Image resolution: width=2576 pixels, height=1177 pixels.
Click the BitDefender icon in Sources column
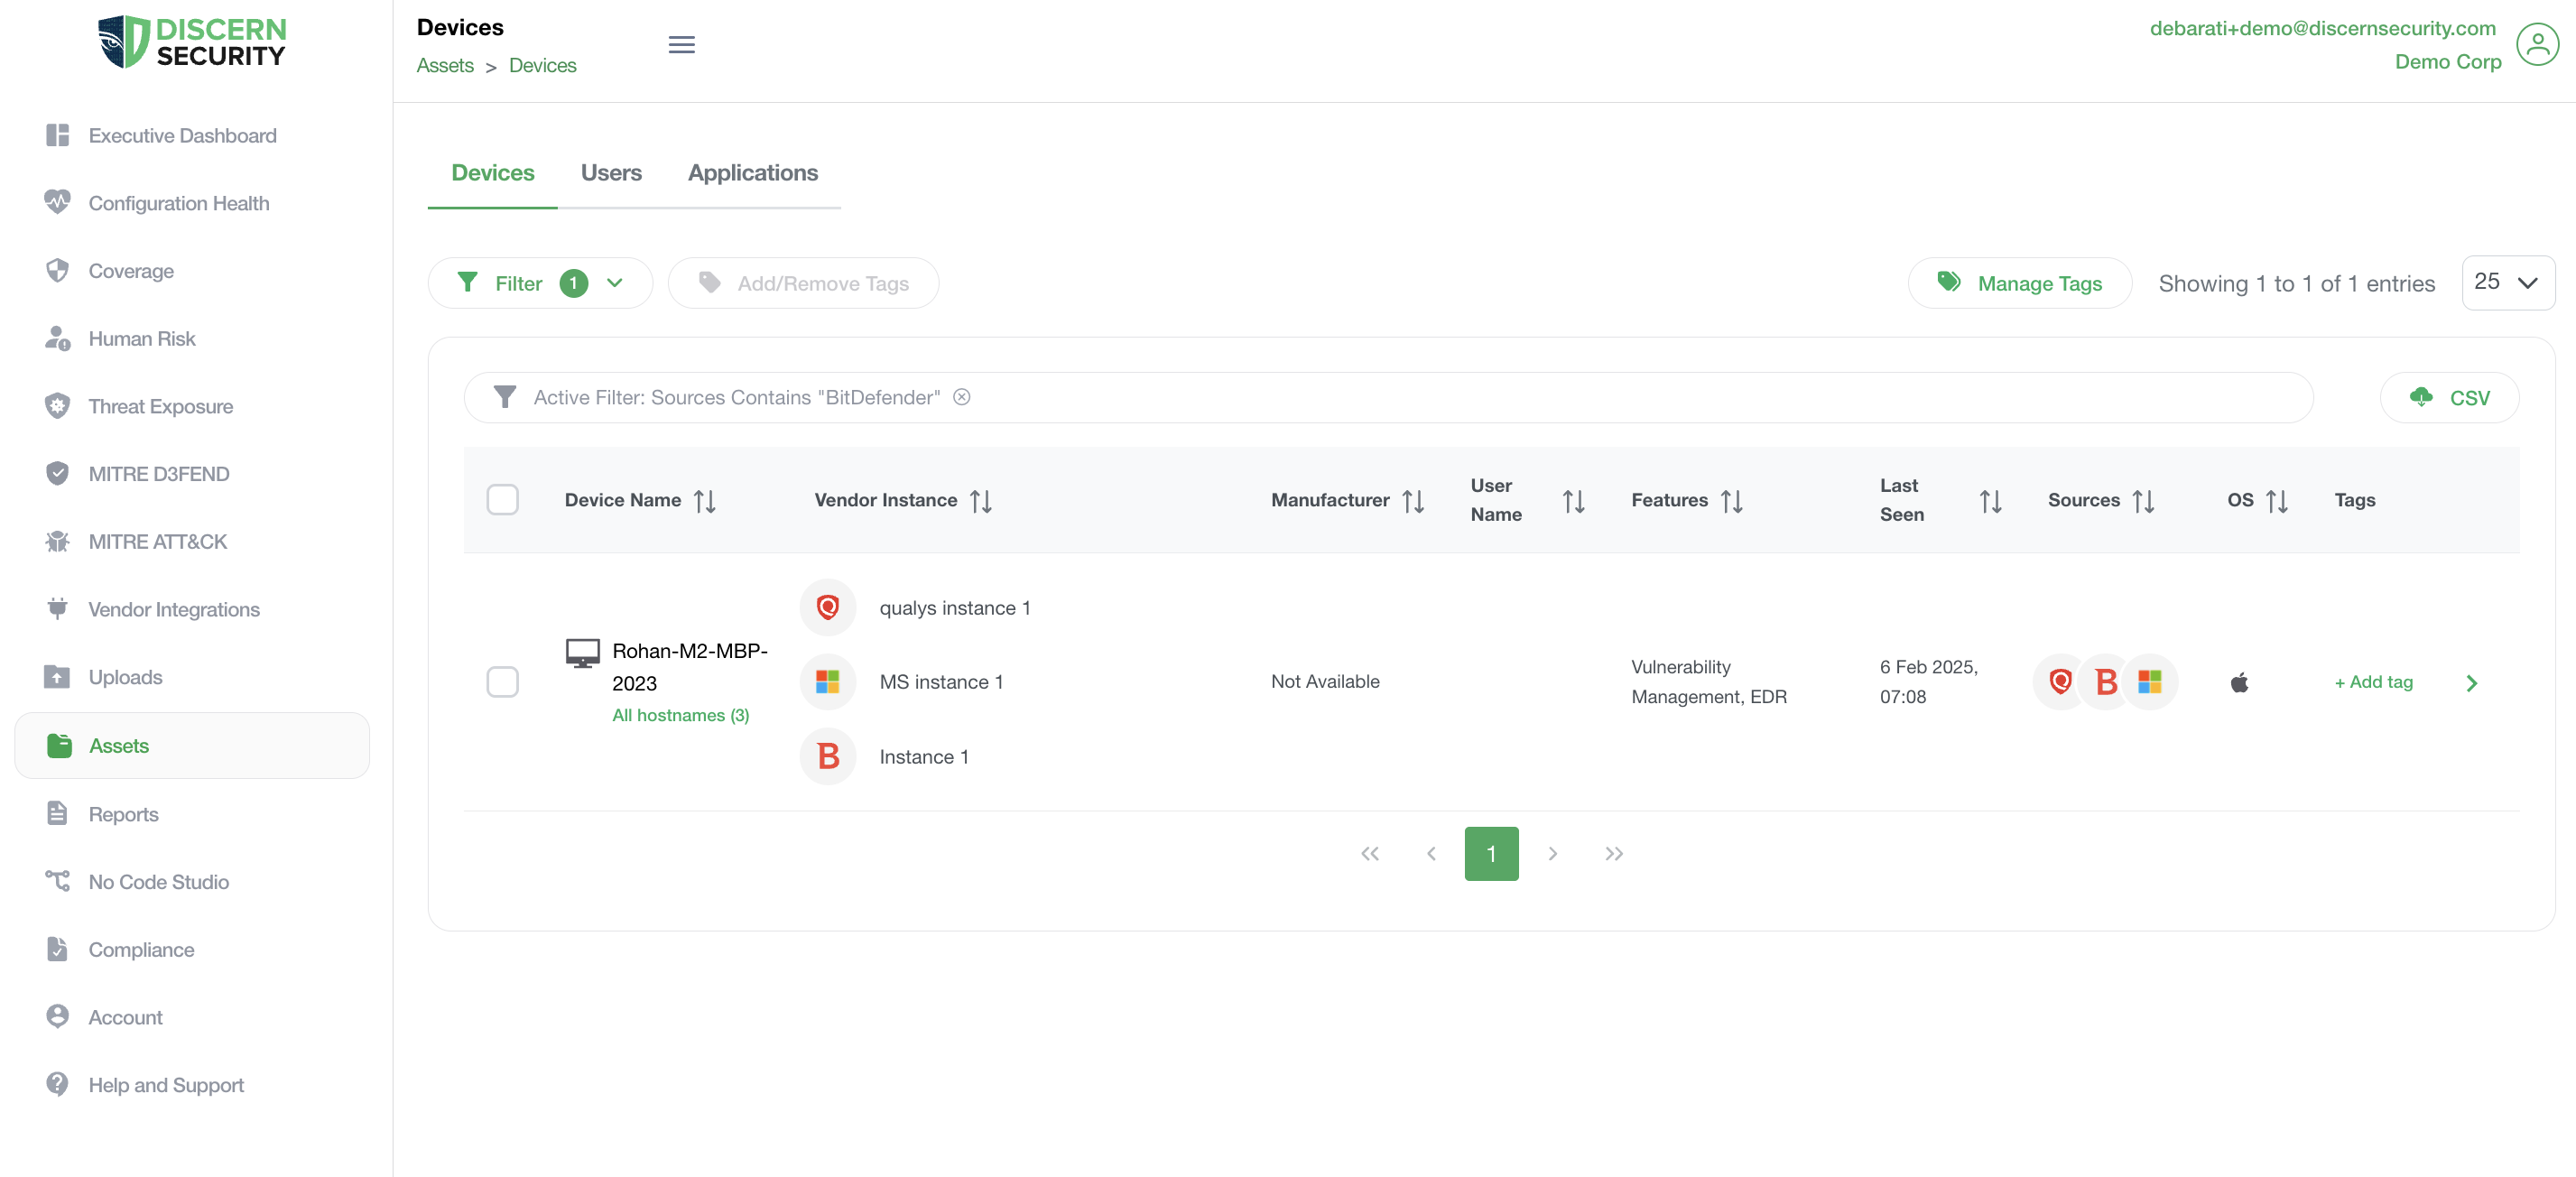pos(2105,682)
